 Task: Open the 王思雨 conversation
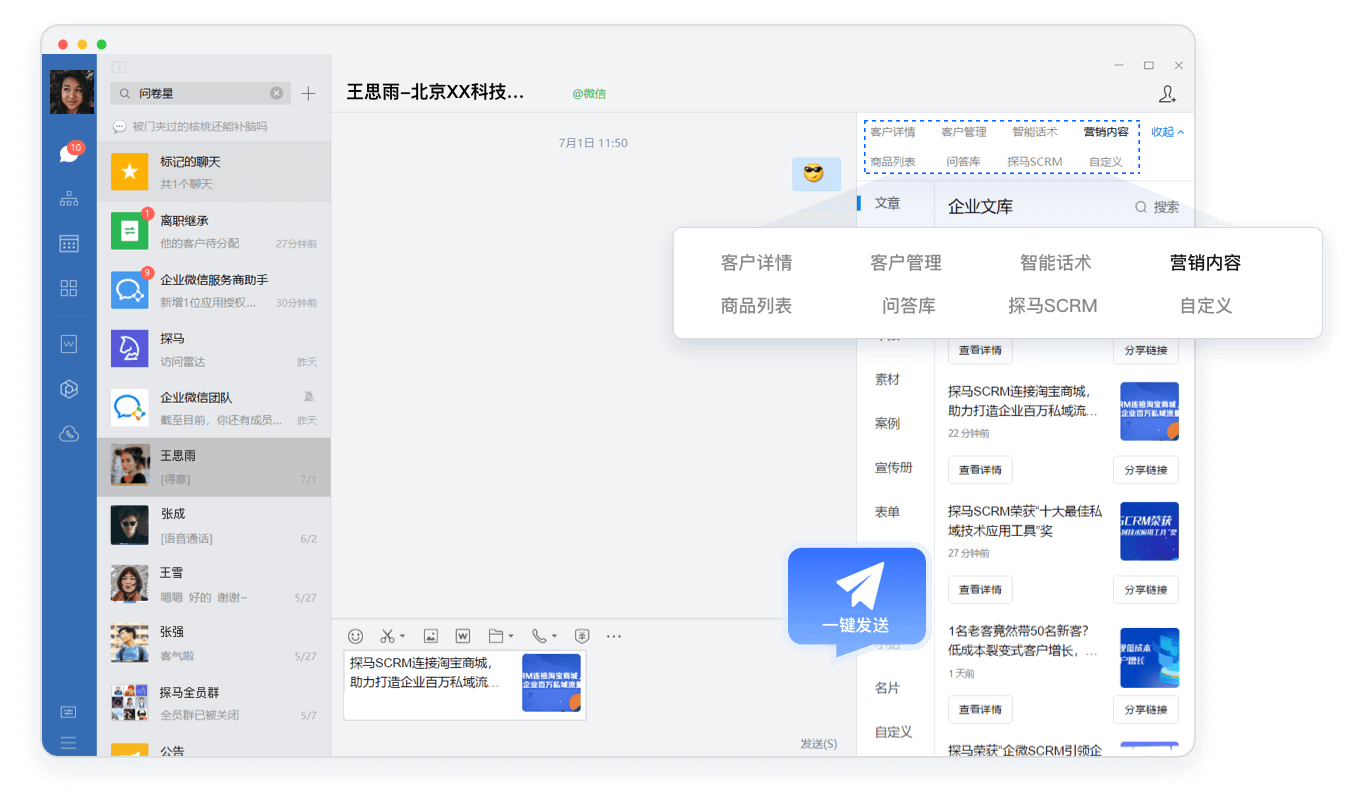(x=214, y=467)
